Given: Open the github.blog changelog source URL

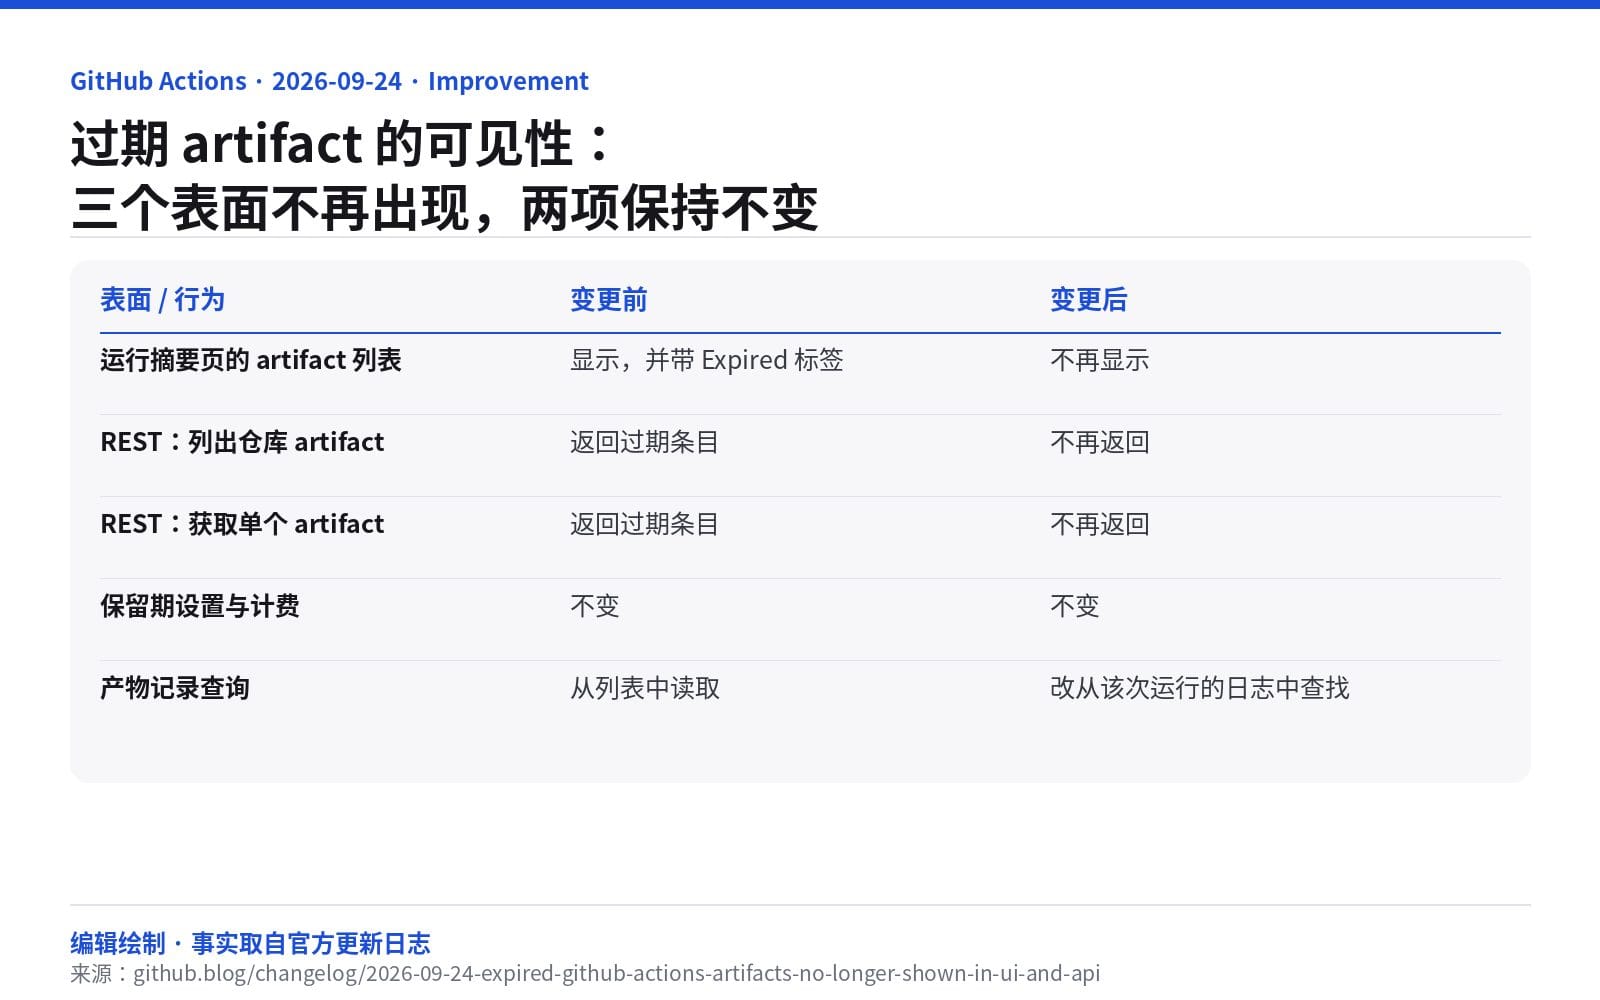Looking at the screenshot, I should [616, 973].
